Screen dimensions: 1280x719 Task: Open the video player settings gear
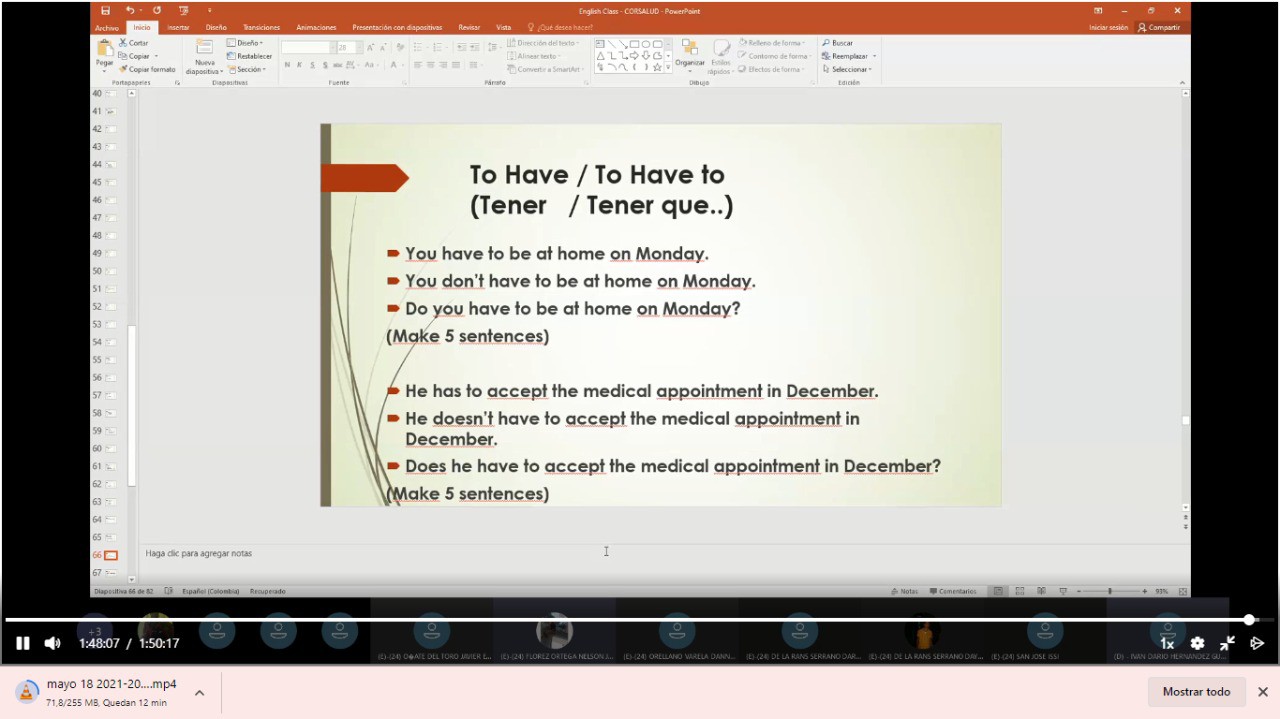1197,643
